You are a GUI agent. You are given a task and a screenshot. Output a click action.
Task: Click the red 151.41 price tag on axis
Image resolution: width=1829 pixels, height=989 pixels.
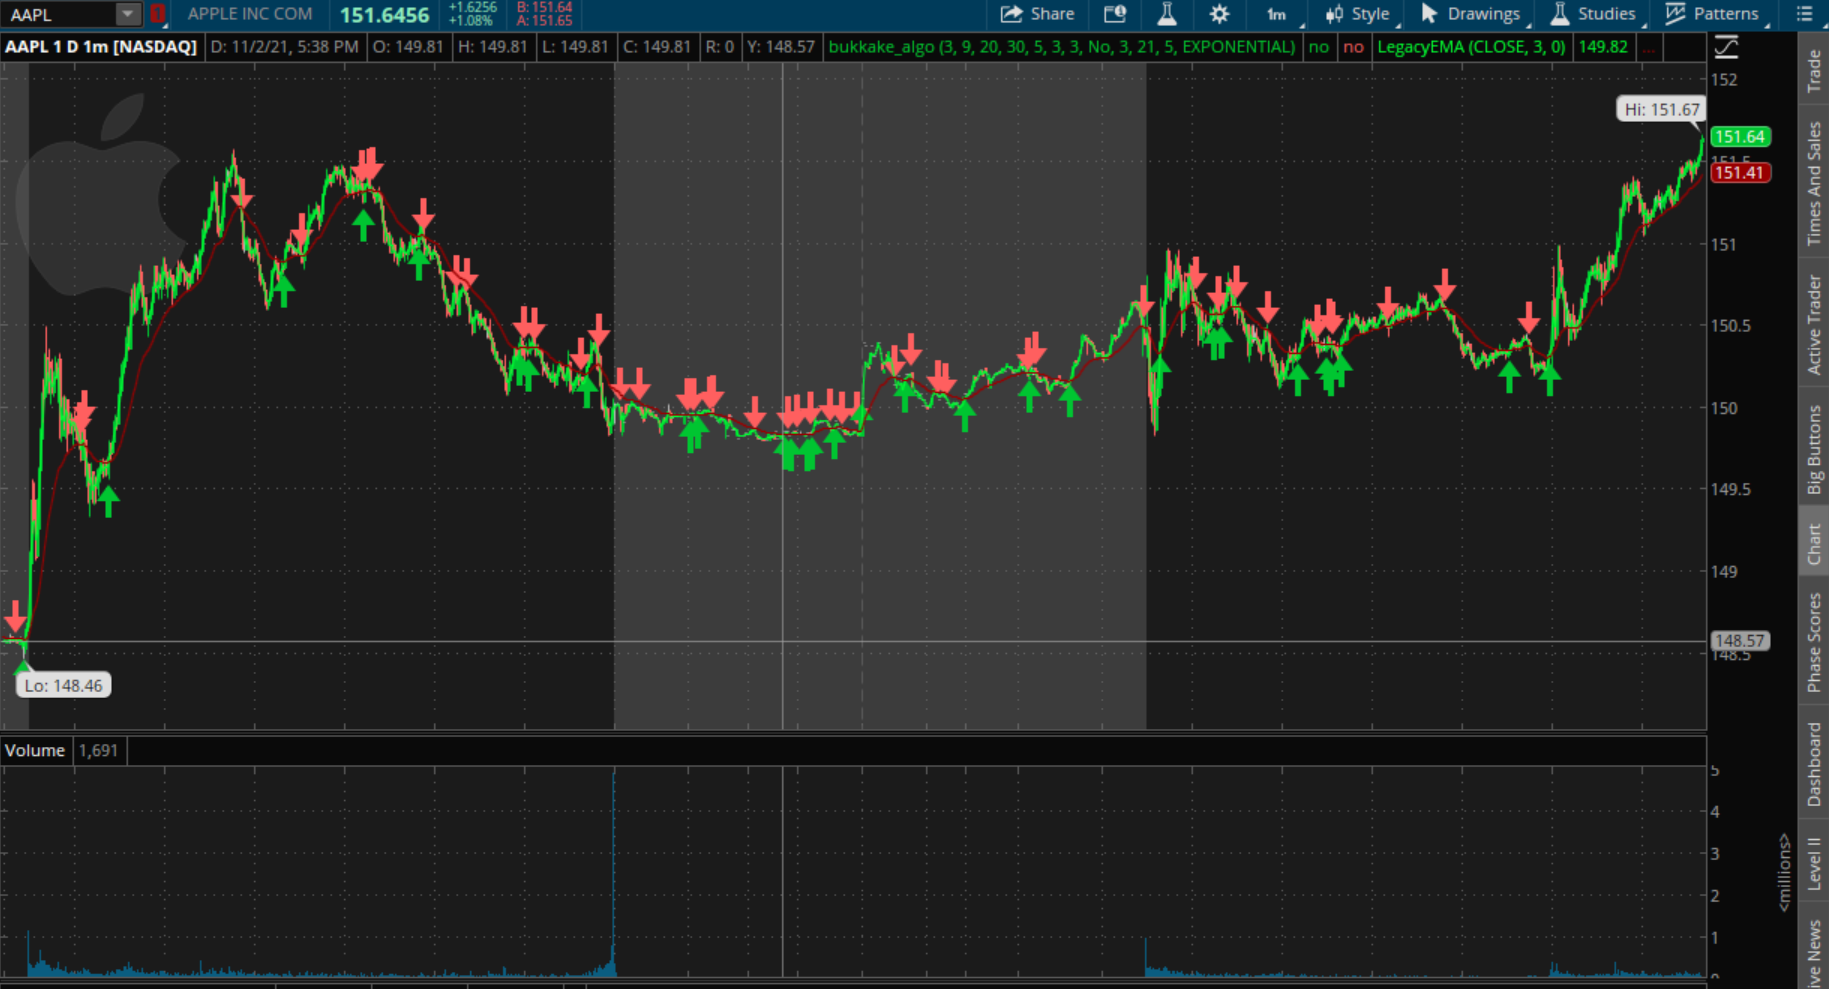[1740, 173]
